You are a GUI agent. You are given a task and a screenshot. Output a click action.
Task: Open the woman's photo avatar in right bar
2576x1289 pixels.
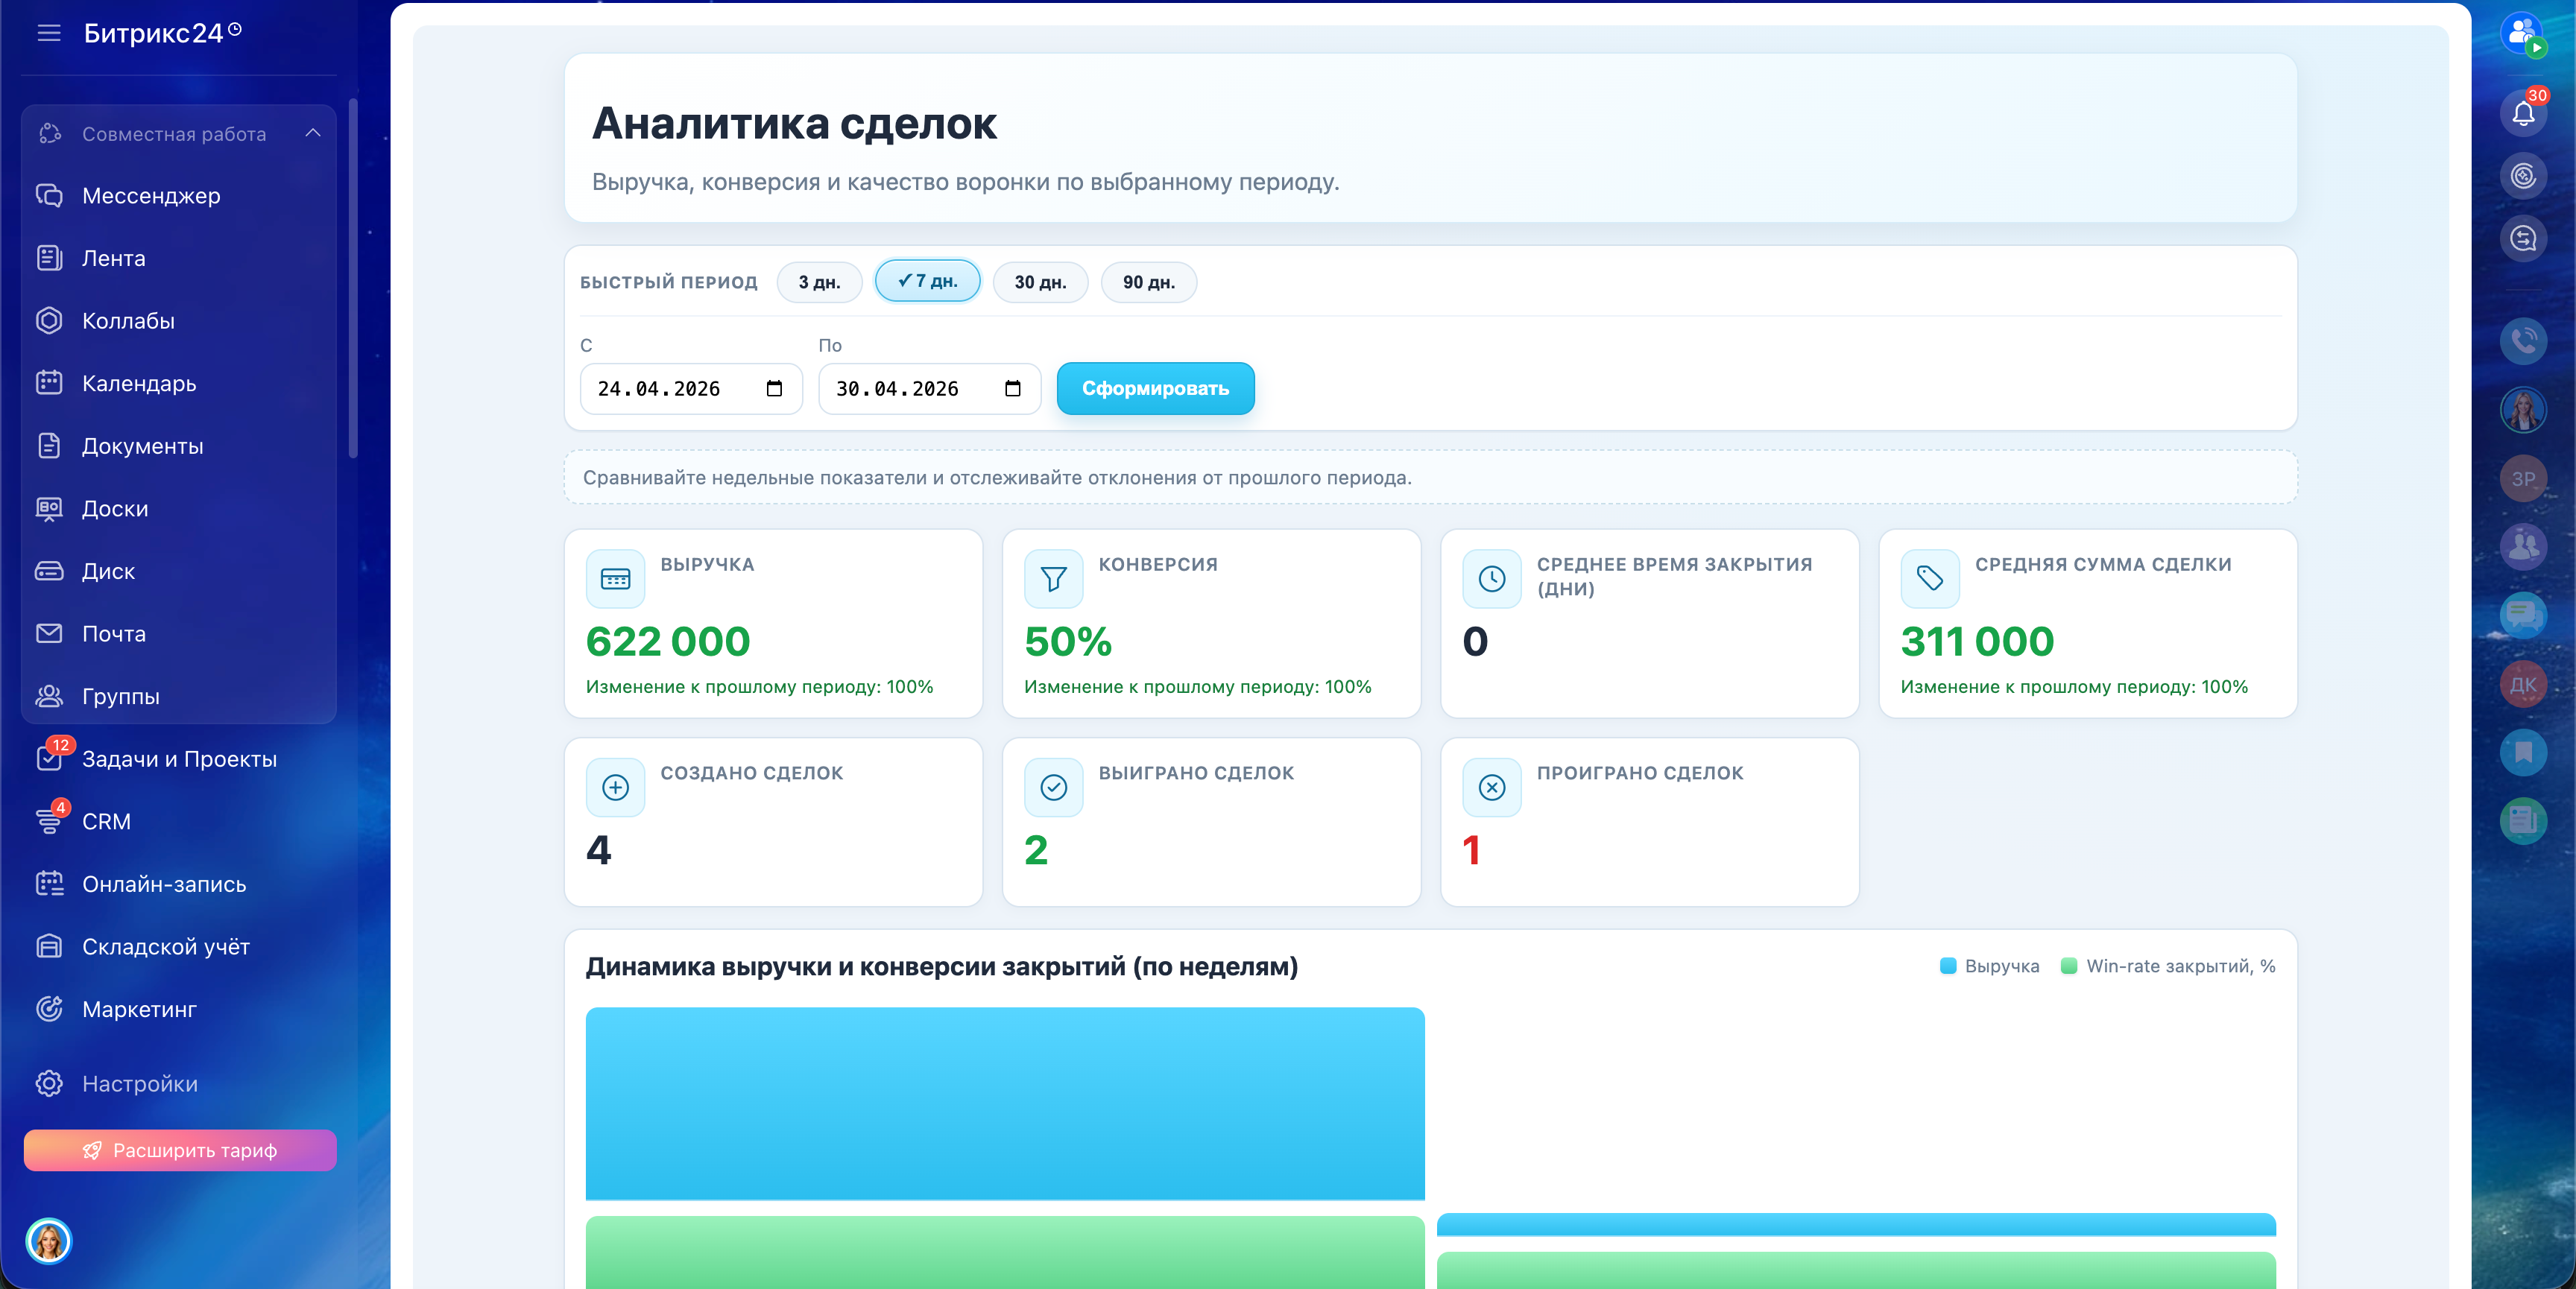pos(2523,410)
